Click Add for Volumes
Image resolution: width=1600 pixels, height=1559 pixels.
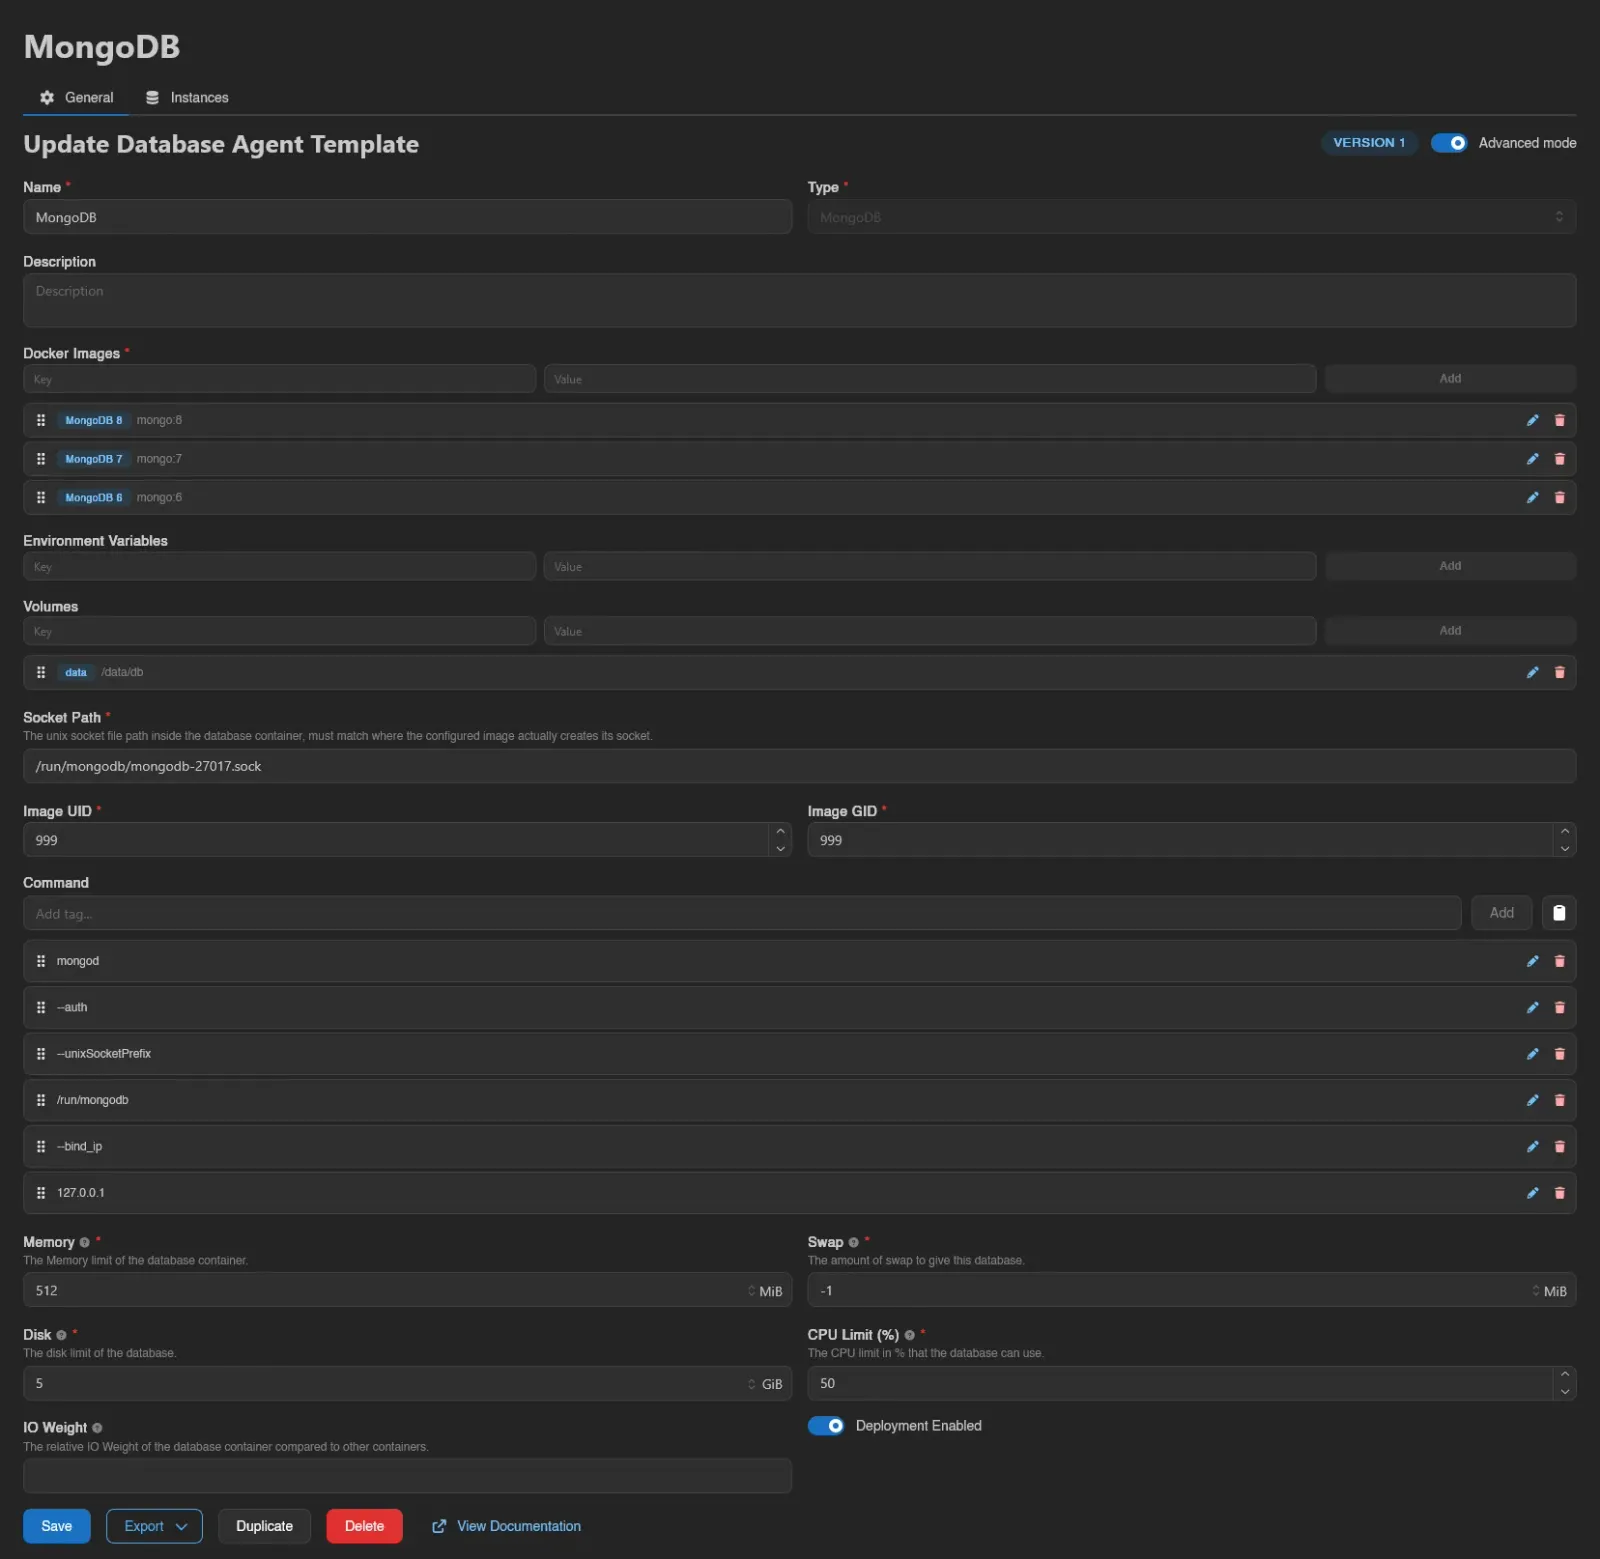pos(1450,631)
